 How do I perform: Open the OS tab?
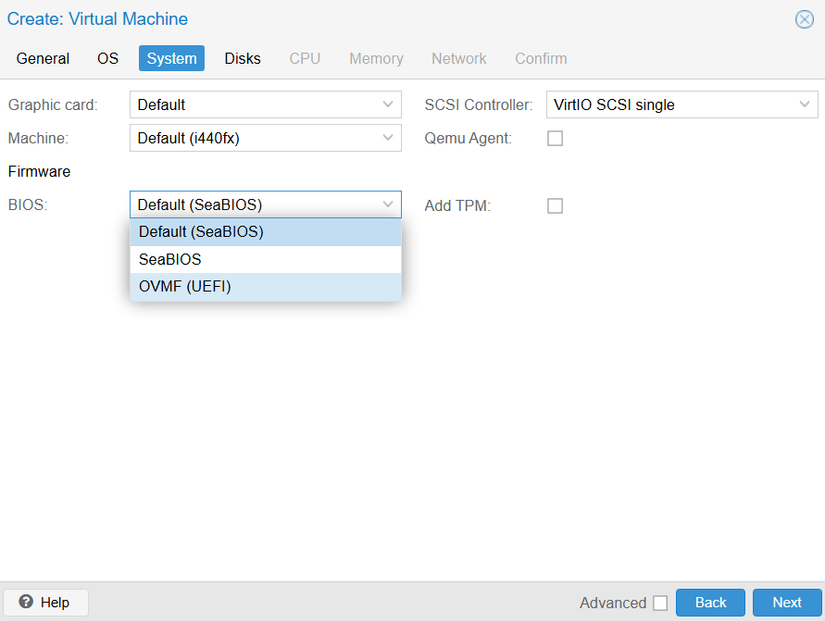pos(108,58)
